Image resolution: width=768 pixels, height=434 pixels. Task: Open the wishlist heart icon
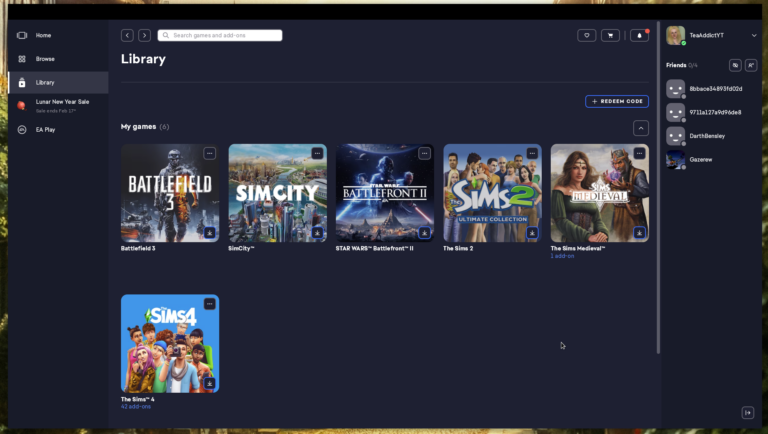coord(587,35)
